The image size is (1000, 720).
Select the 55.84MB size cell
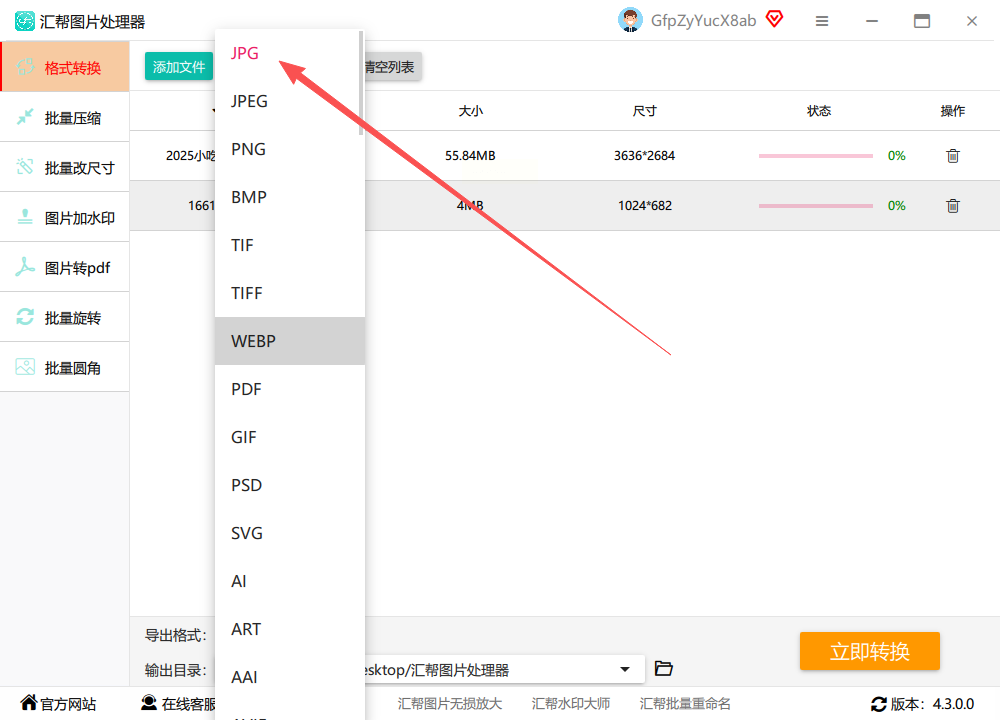[x=470, y=156]
